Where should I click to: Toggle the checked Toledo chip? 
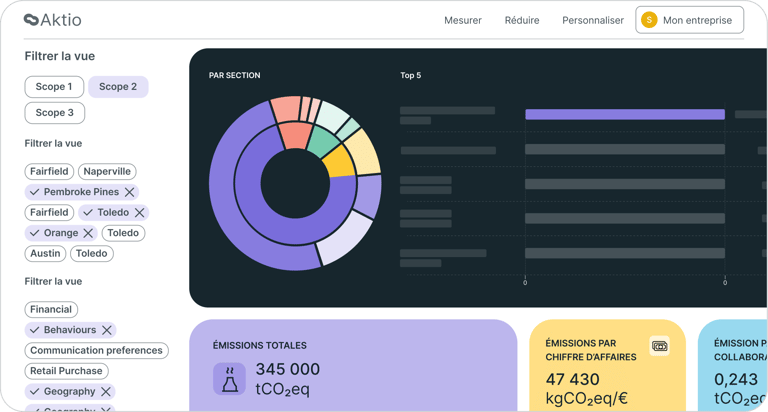(113, 213)
